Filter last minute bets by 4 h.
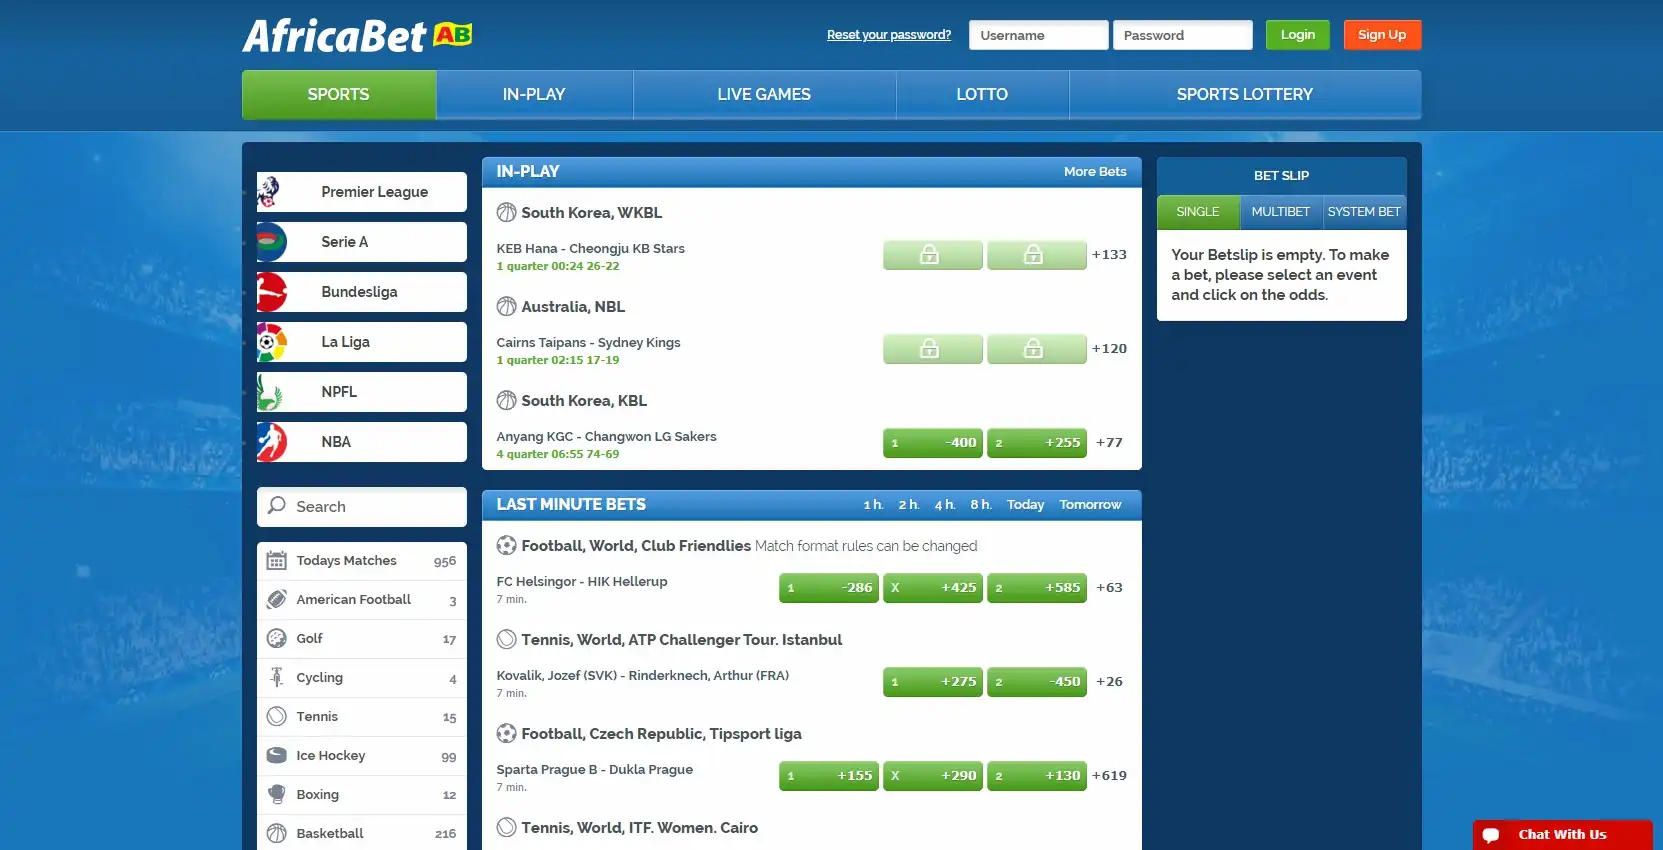1663x850 pixels. click(x=944, y=505)
